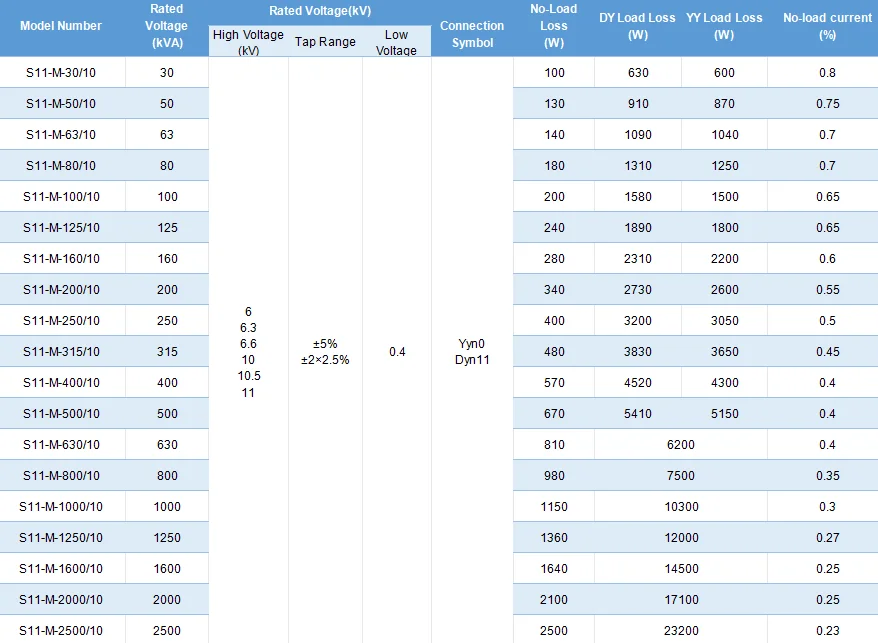Select model cell S11-M-160/10
This screenshot has height=643, width=878.
coord(61,259)
